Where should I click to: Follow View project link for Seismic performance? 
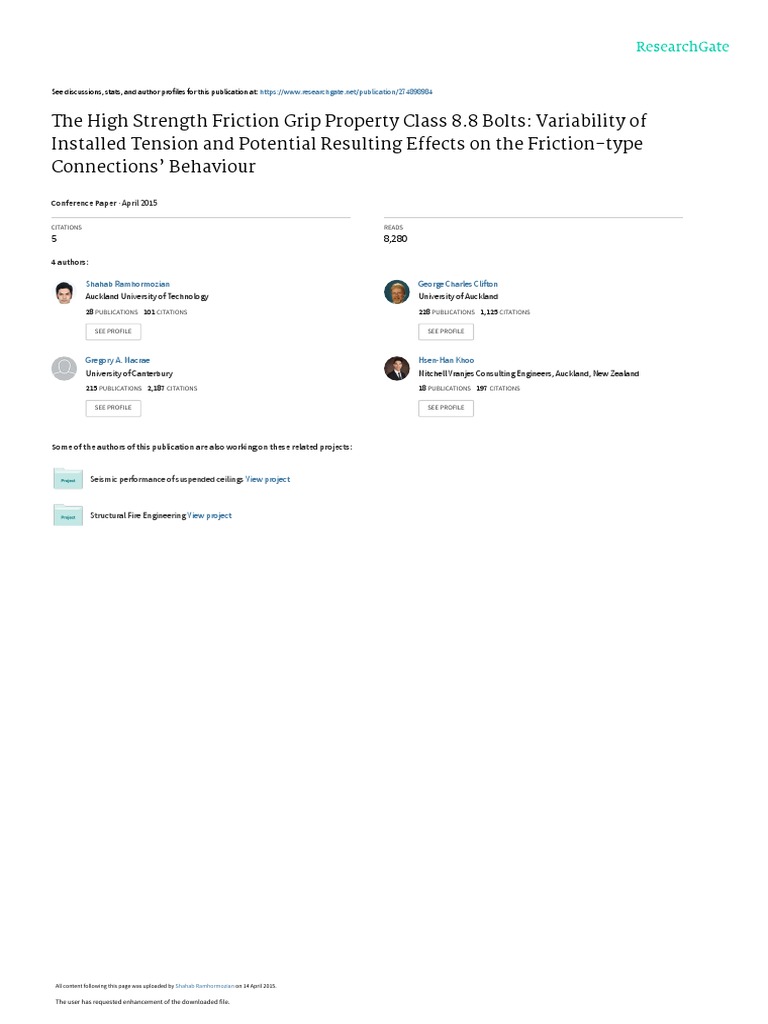tap(268, 480)
